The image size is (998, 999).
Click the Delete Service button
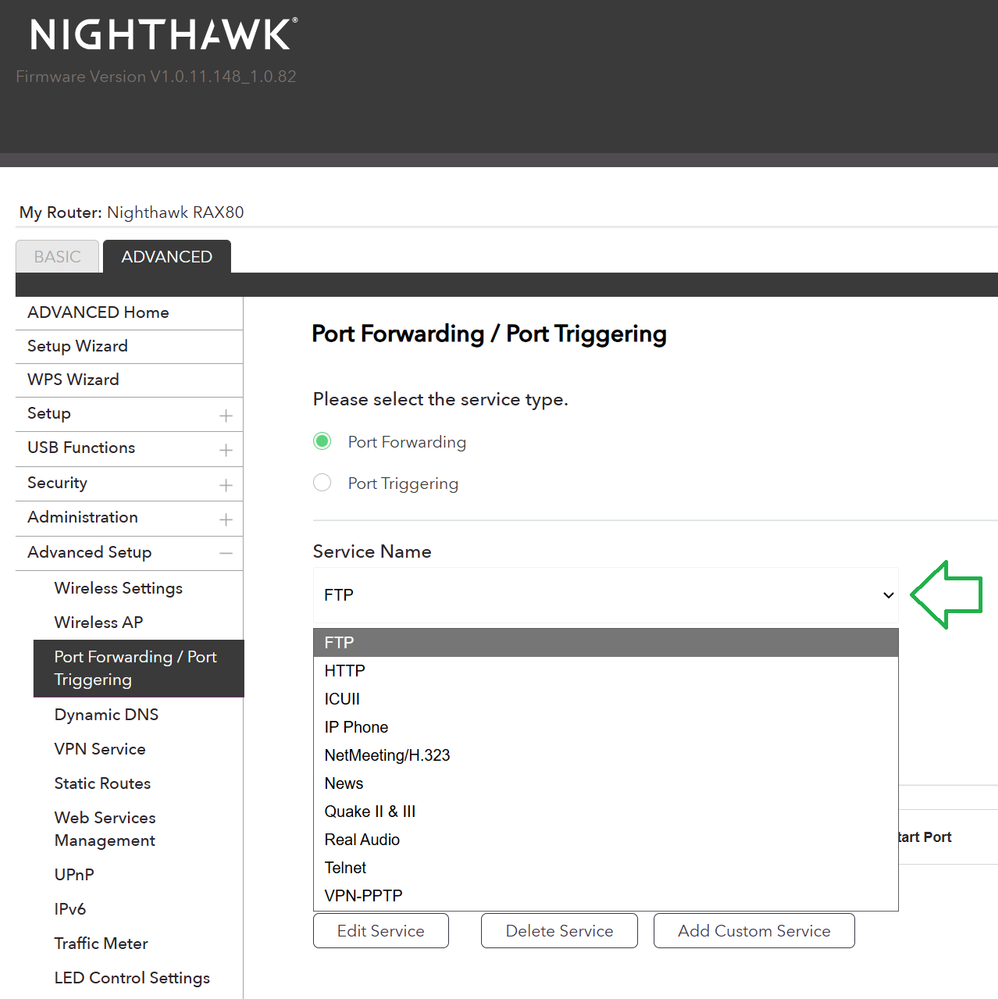560,931
